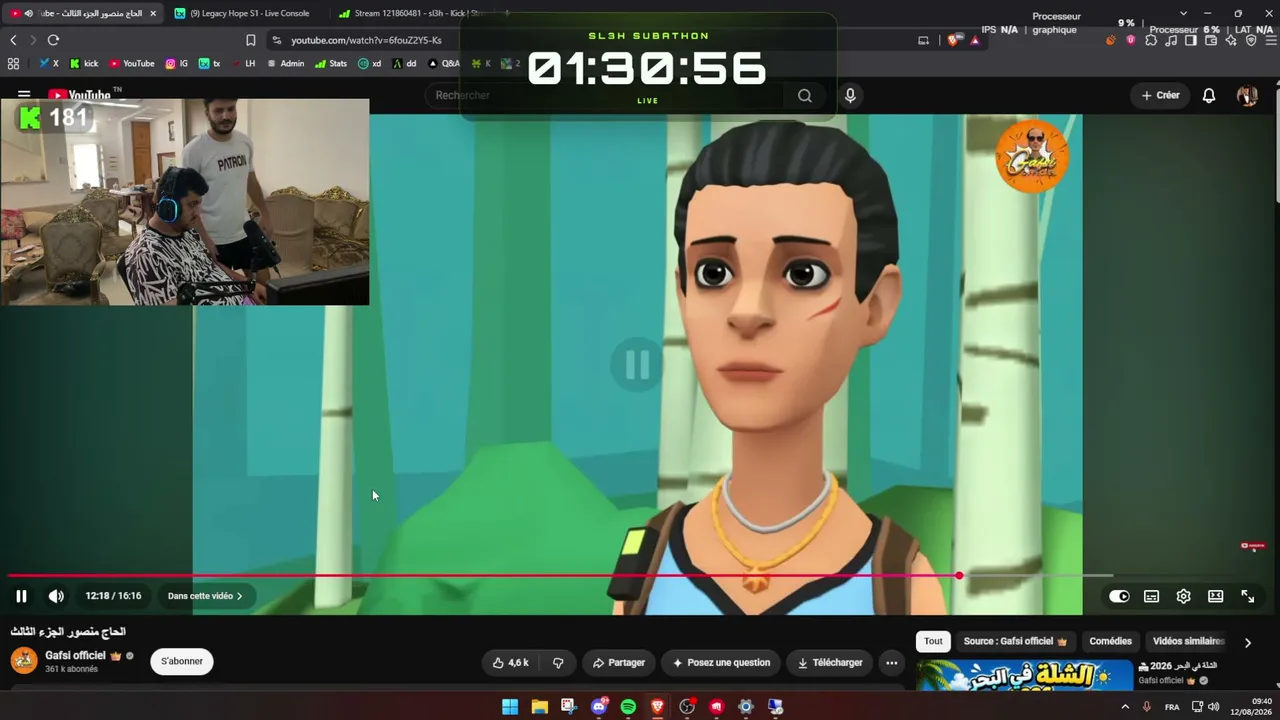Image resolution: width=1280 pixels, height=720 pixels.
Task: Open the Gafsi officiel channel name link
Action: pyautogui.click(x=75, y=655)
